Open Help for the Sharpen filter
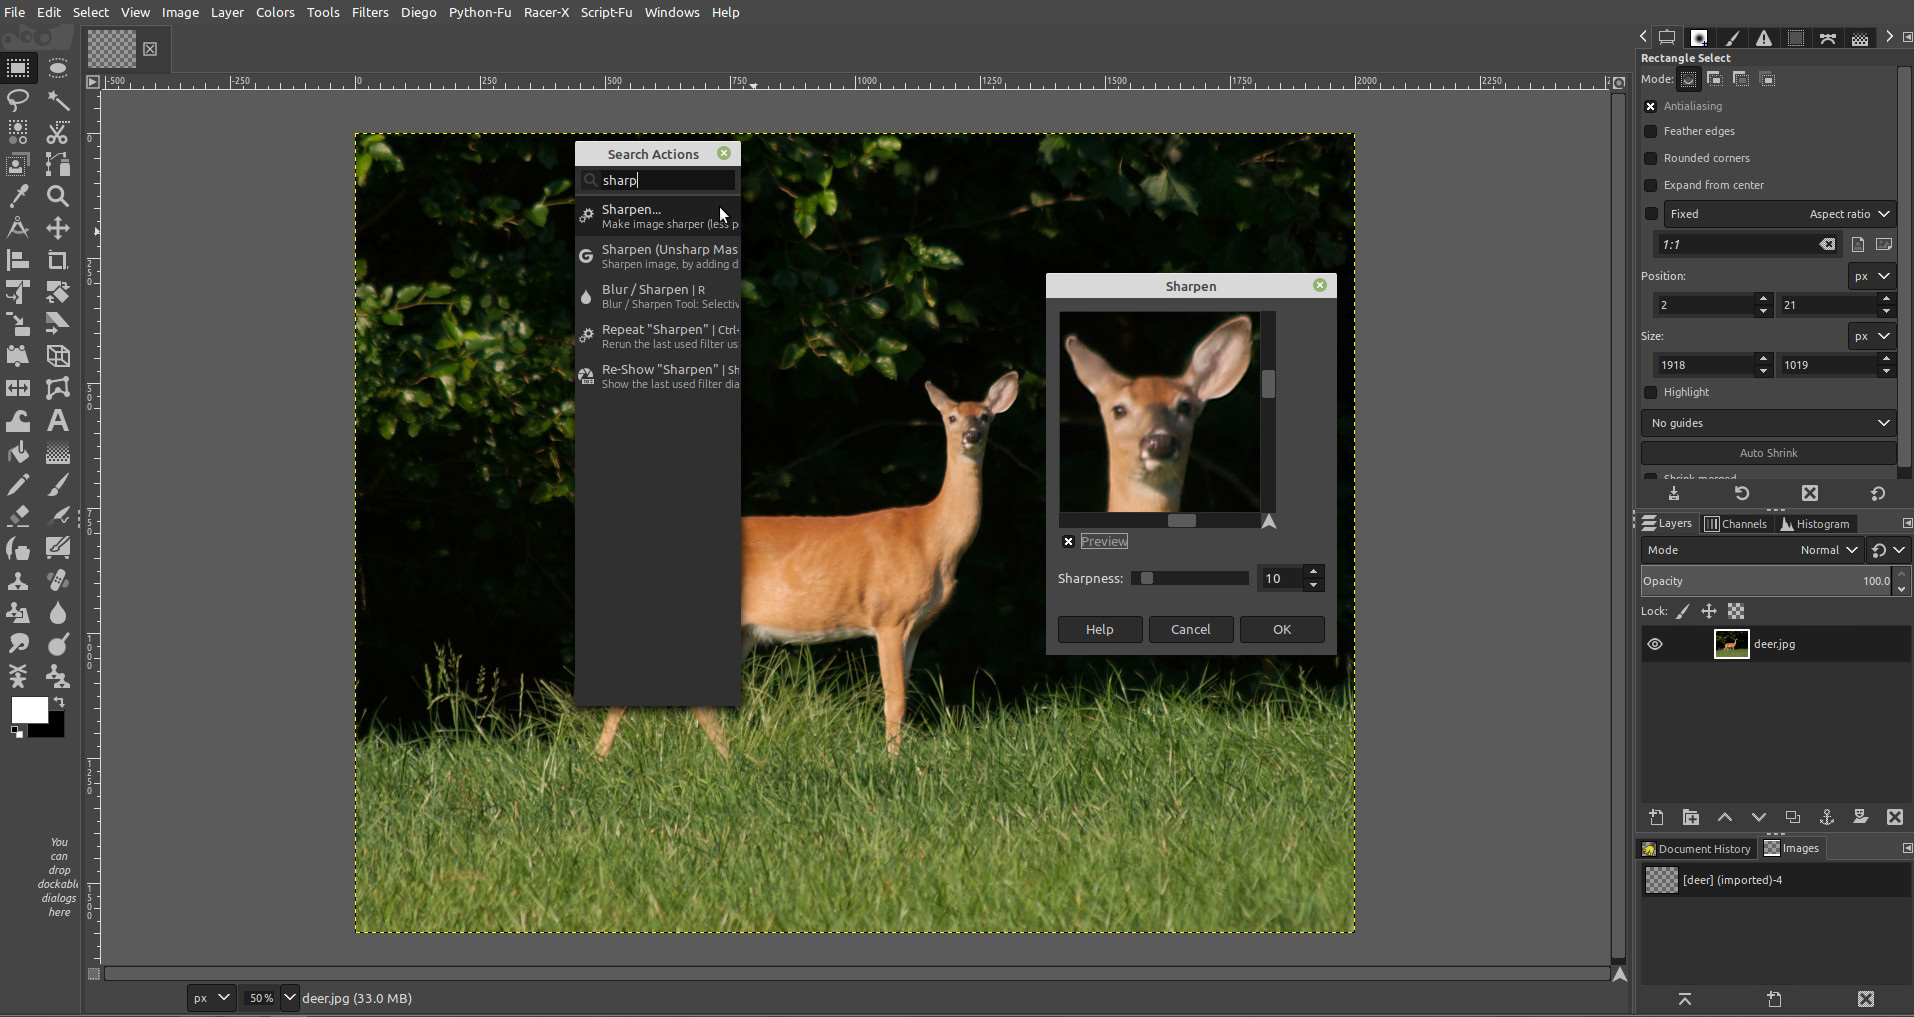The height and width of the screenshot is (1017, 1914). pos(1099,629)
